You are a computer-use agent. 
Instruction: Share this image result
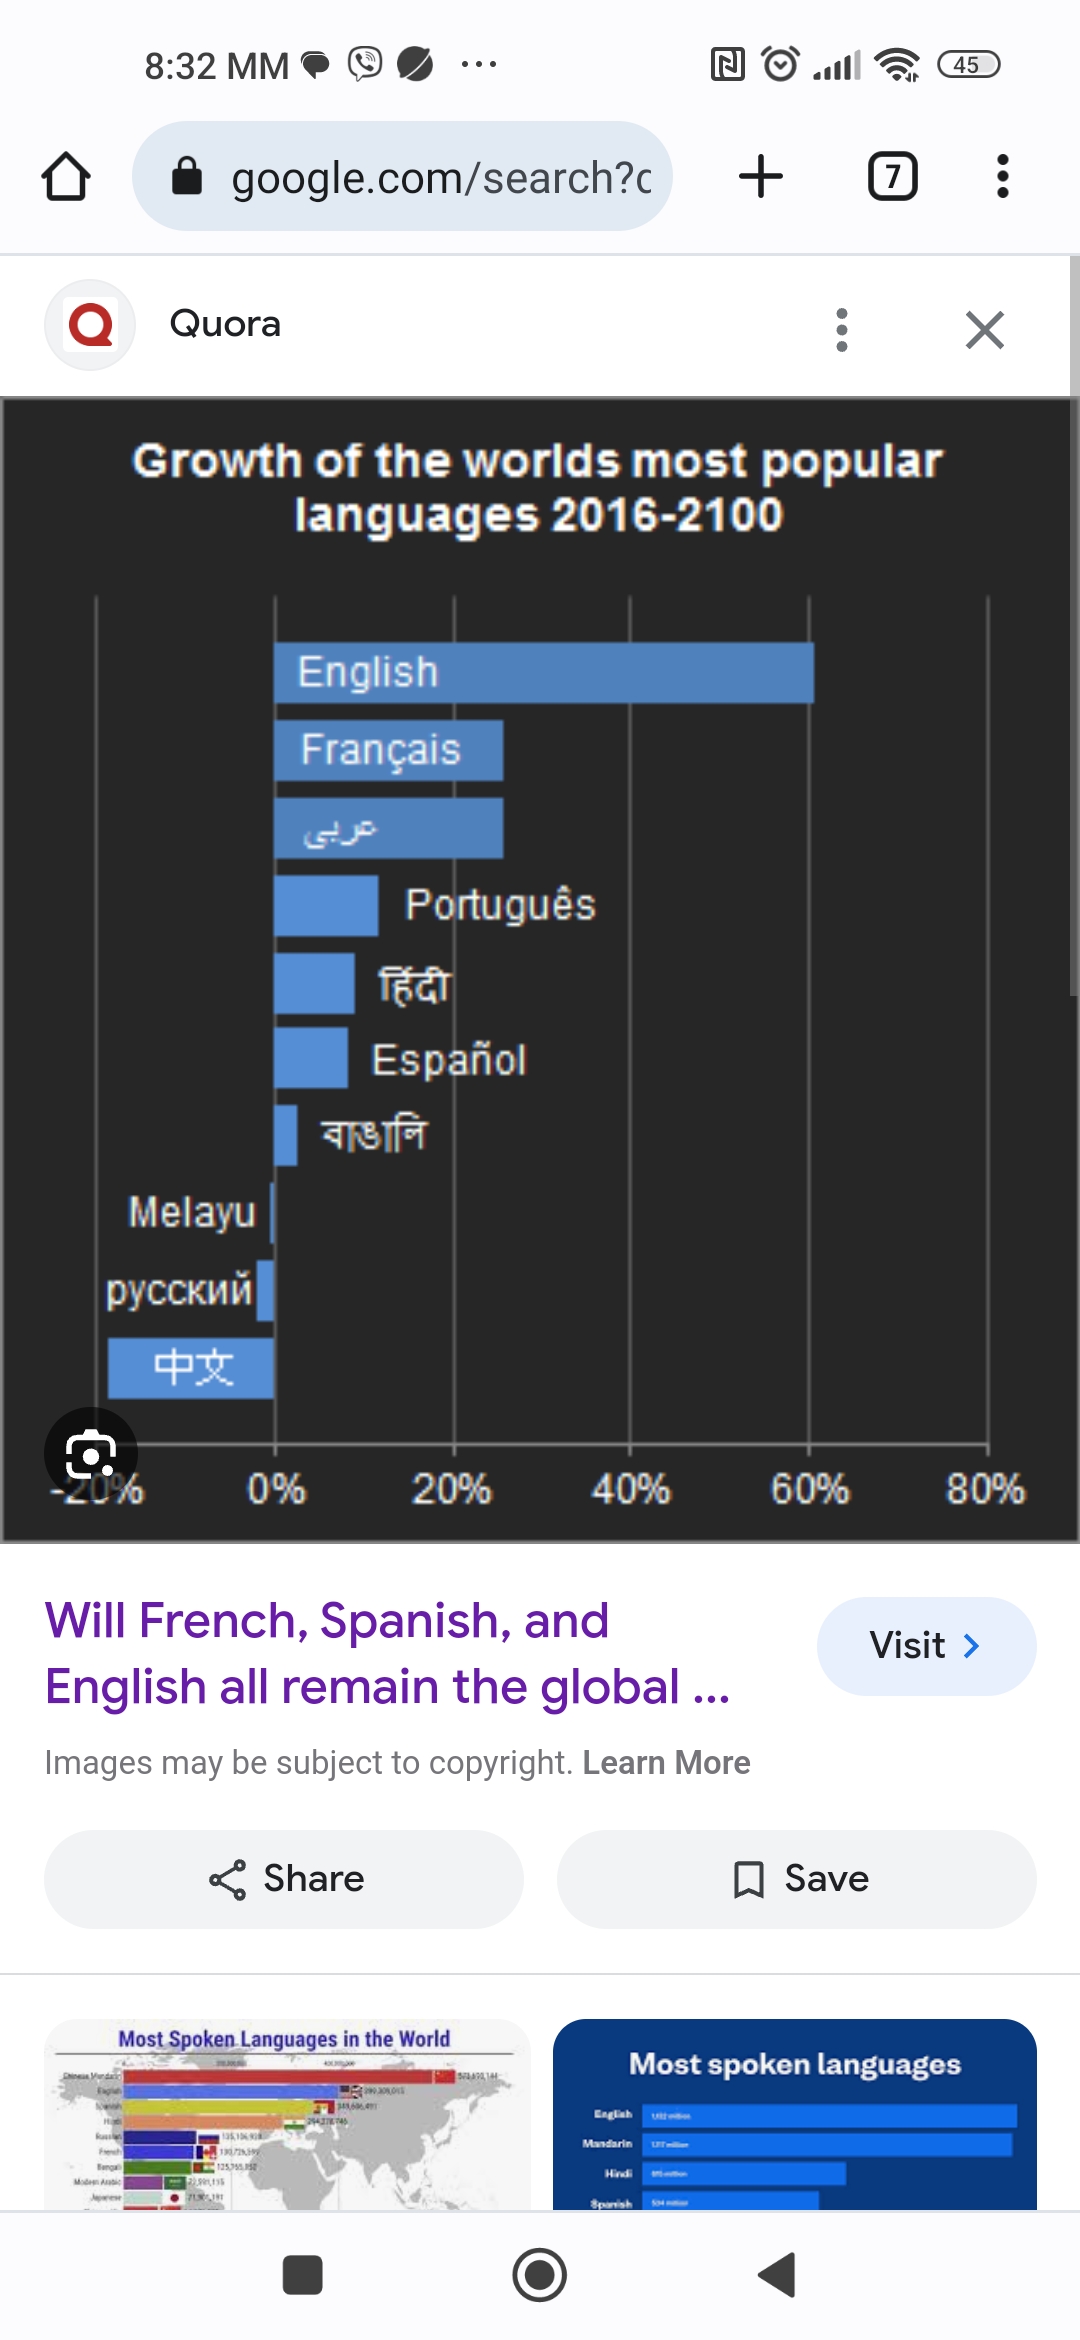[284, 1879]
